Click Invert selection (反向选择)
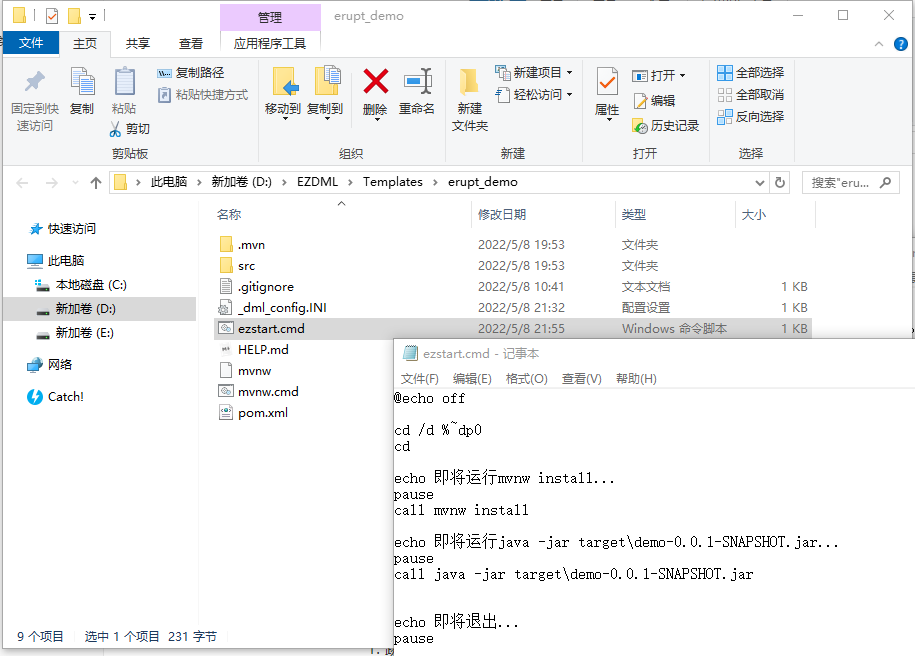This screenshot has width=915, height=656. click(750, 117)
